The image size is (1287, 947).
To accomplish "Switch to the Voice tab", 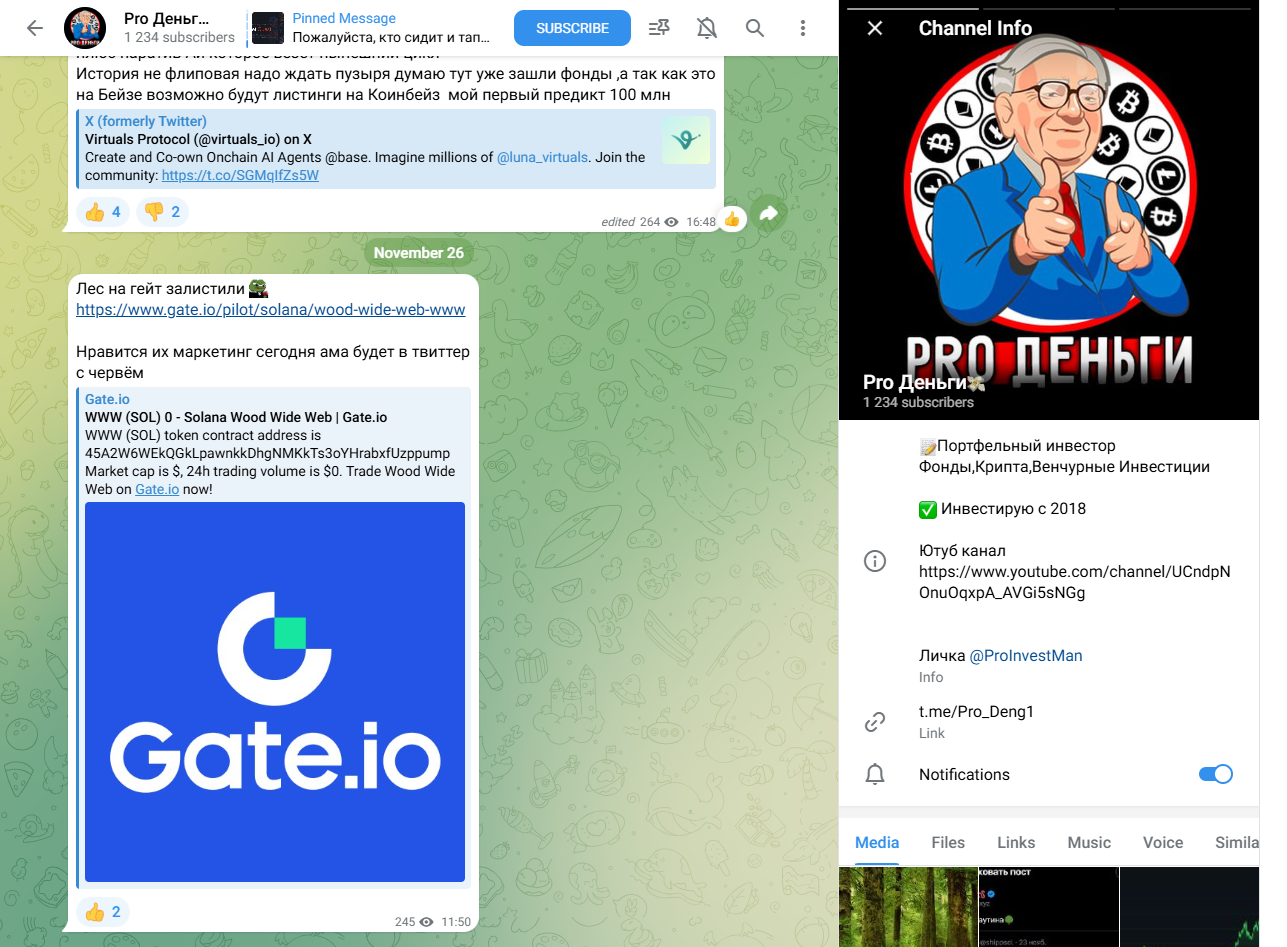I will click(x=1163, y=843).
